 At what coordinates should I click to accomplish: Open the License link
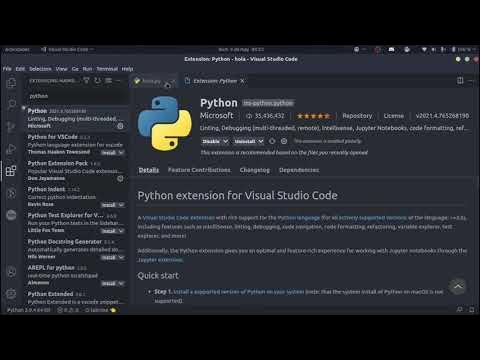[x=393, y=116]
